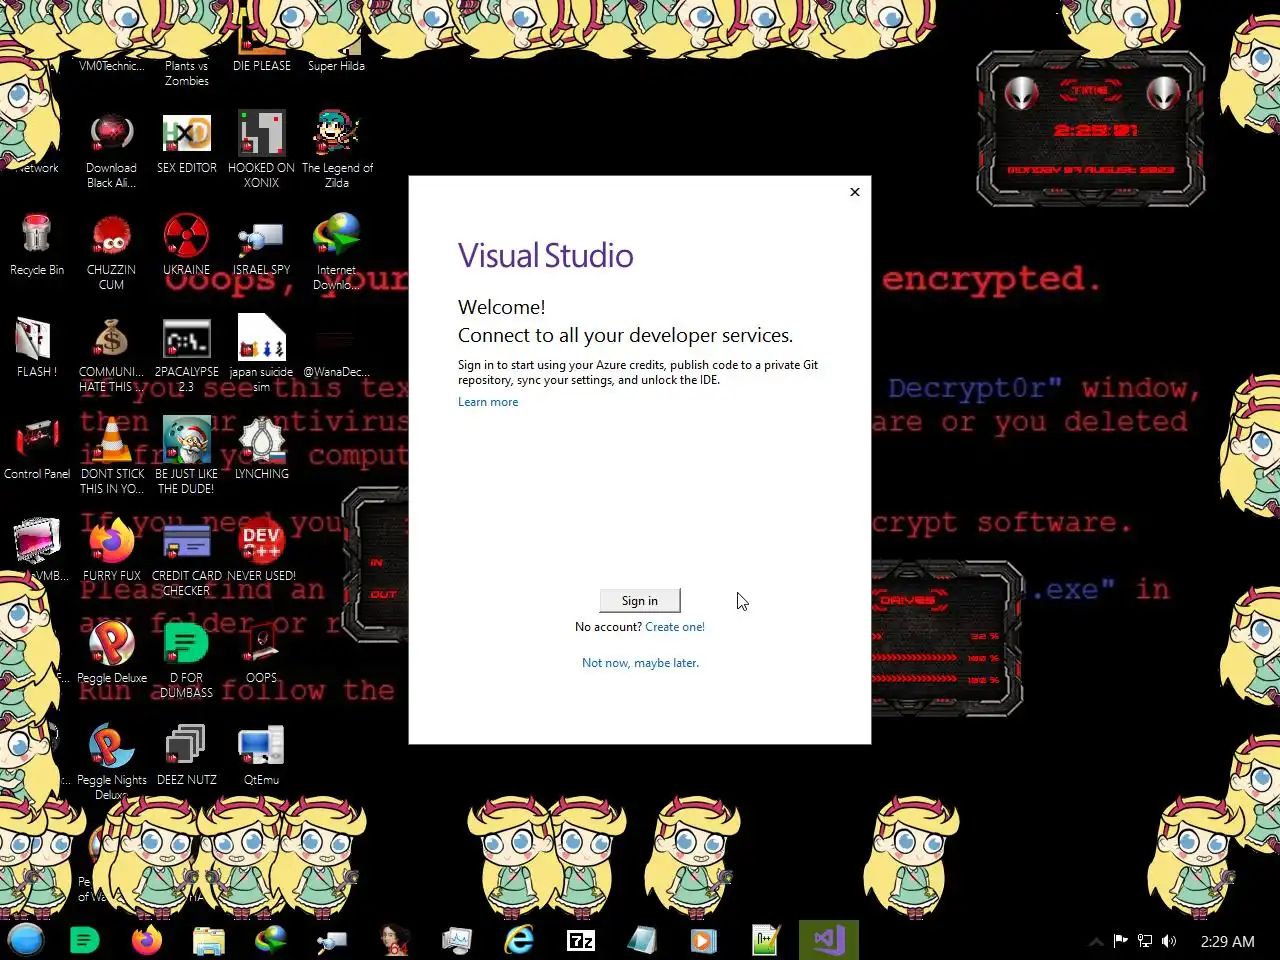Close the Visual Studio welcome dialog
This screenshot has height=960, width=1280.
855,192
